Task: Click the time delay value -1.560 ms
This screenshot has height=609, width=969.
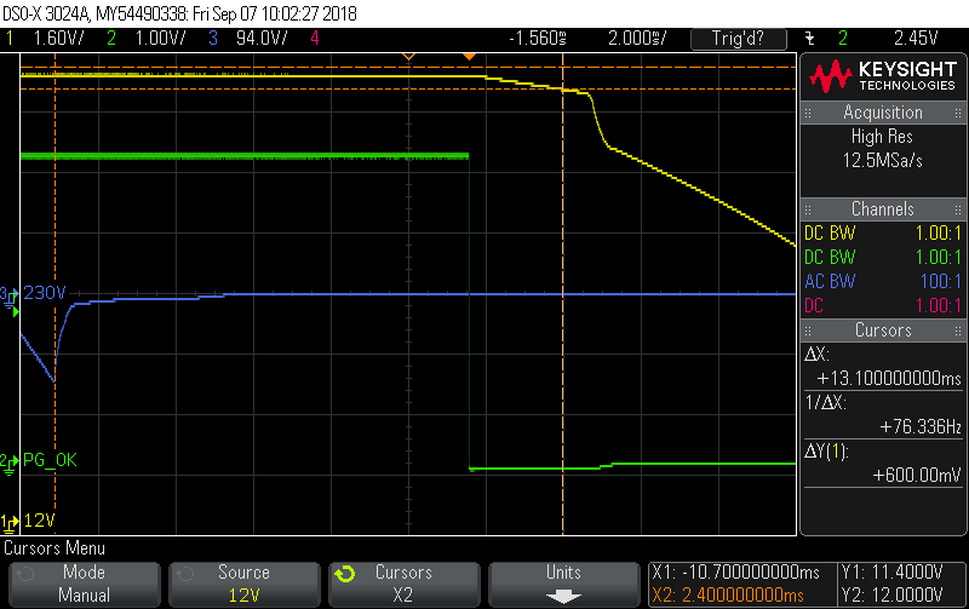Action: tap(538, 38)
